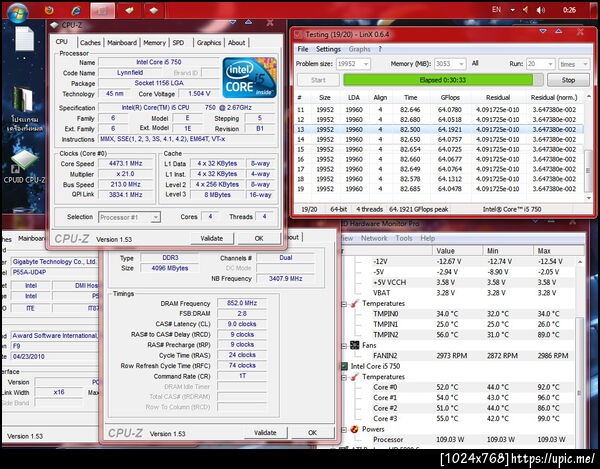Click the Powers flame icon in Hardware Monitor

pyautogui.click(x=355, y=429)
